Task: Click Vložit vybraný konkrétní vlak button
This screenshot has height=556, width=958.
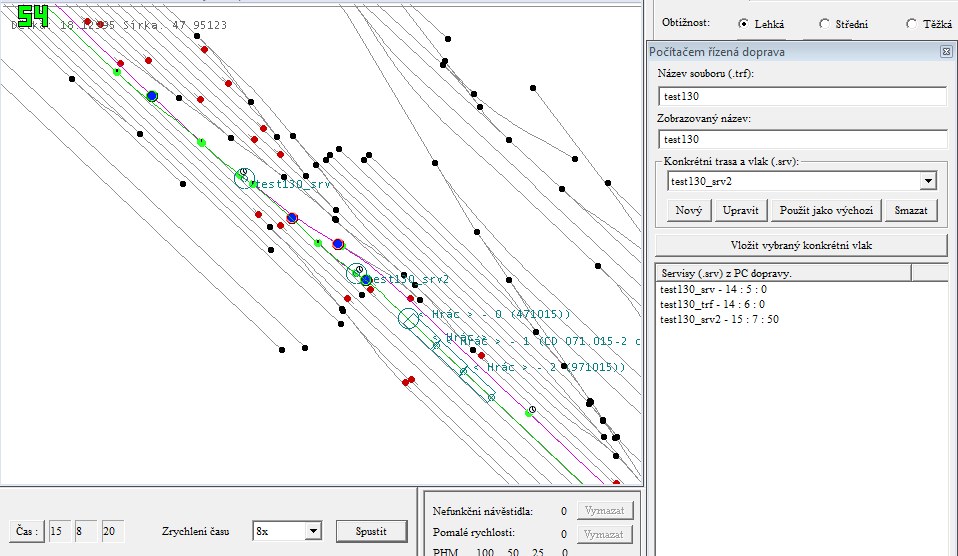Action: (801, 245)
